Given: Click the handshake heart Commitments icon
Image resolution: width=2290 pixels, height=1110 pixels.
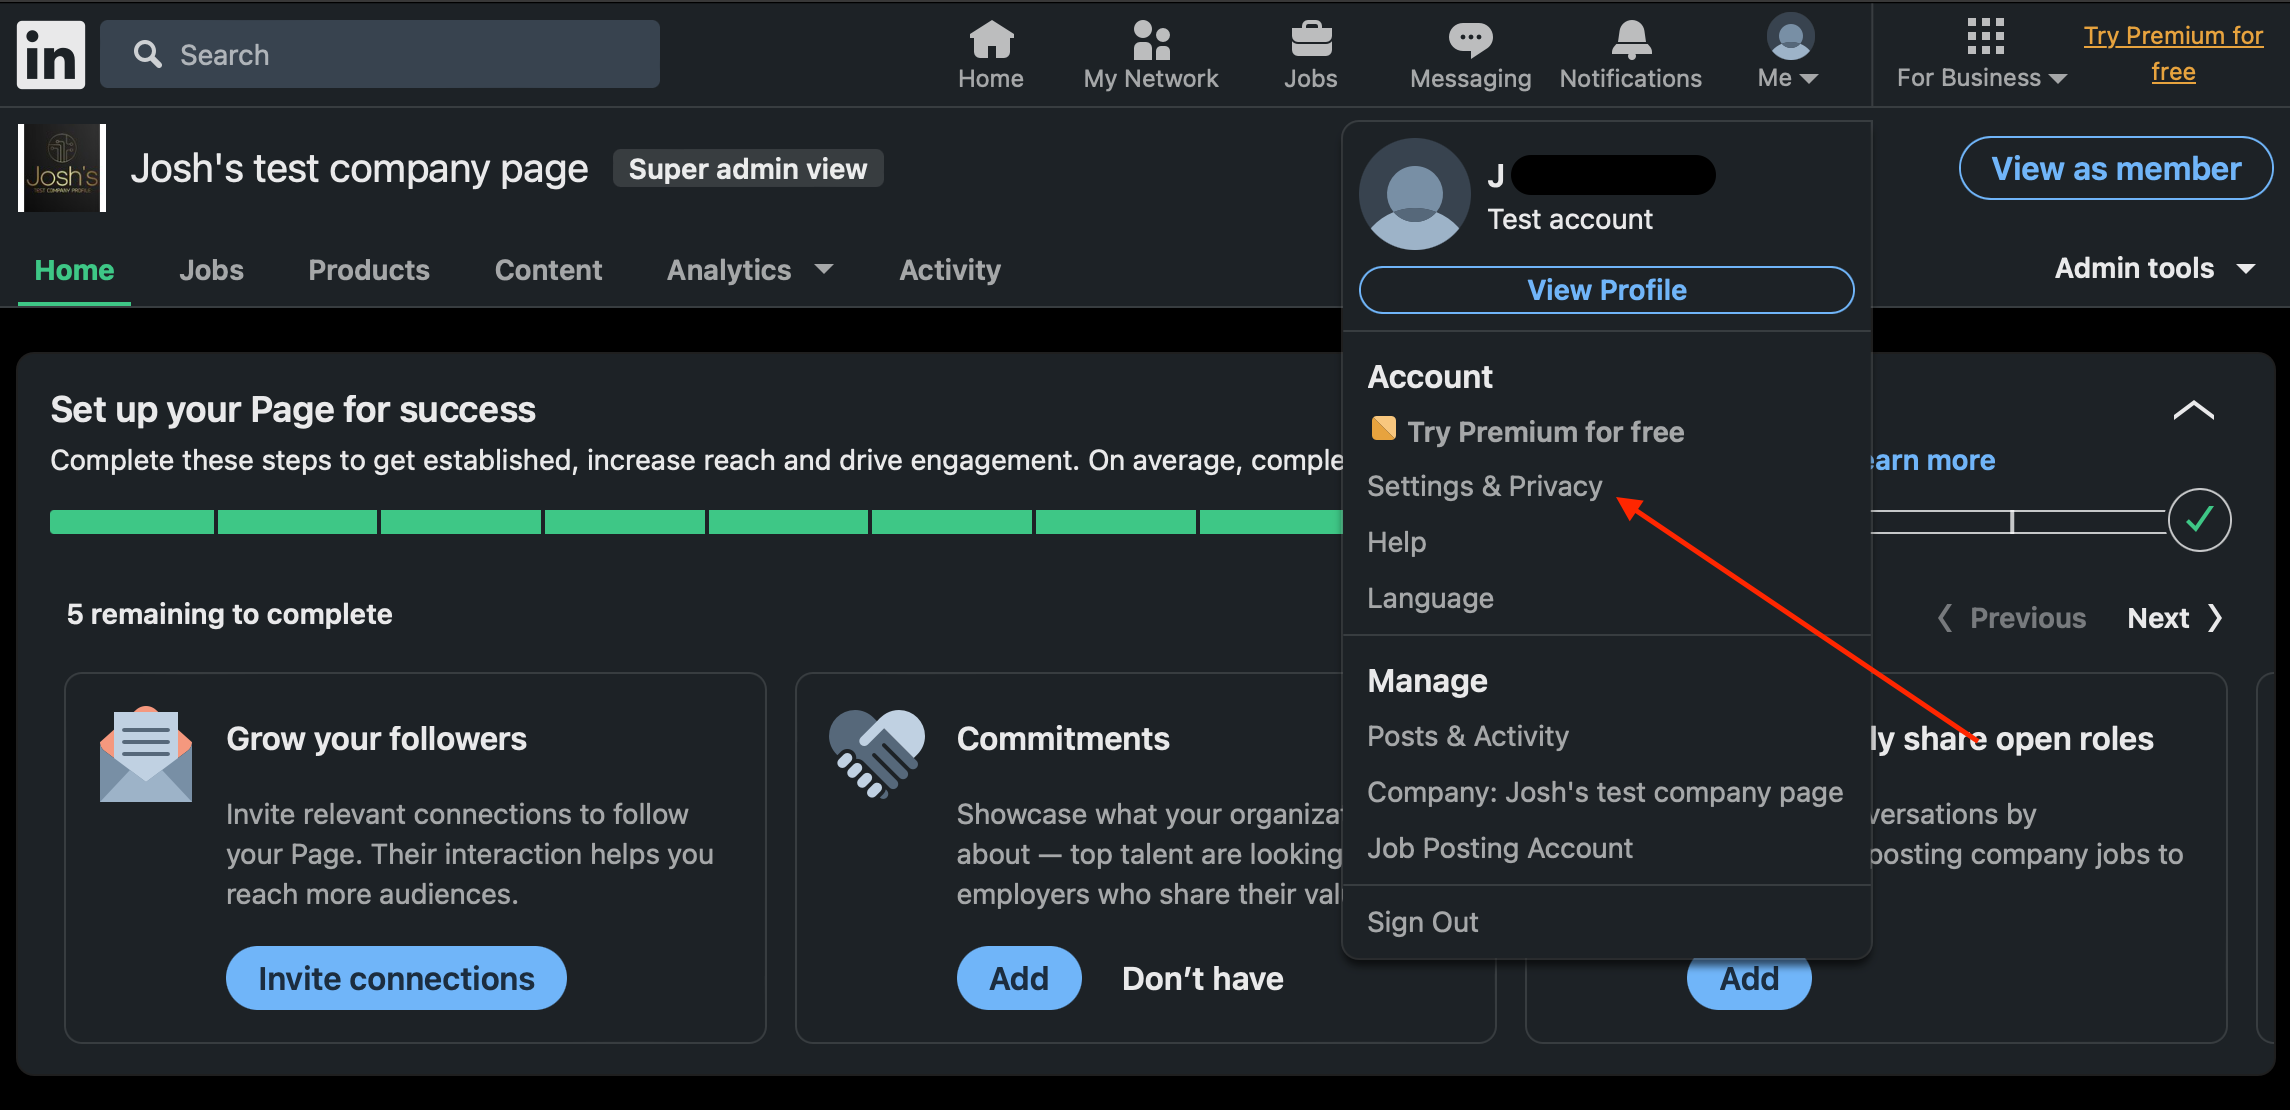Looking at the screenshot, I should (x=877, y=753).
